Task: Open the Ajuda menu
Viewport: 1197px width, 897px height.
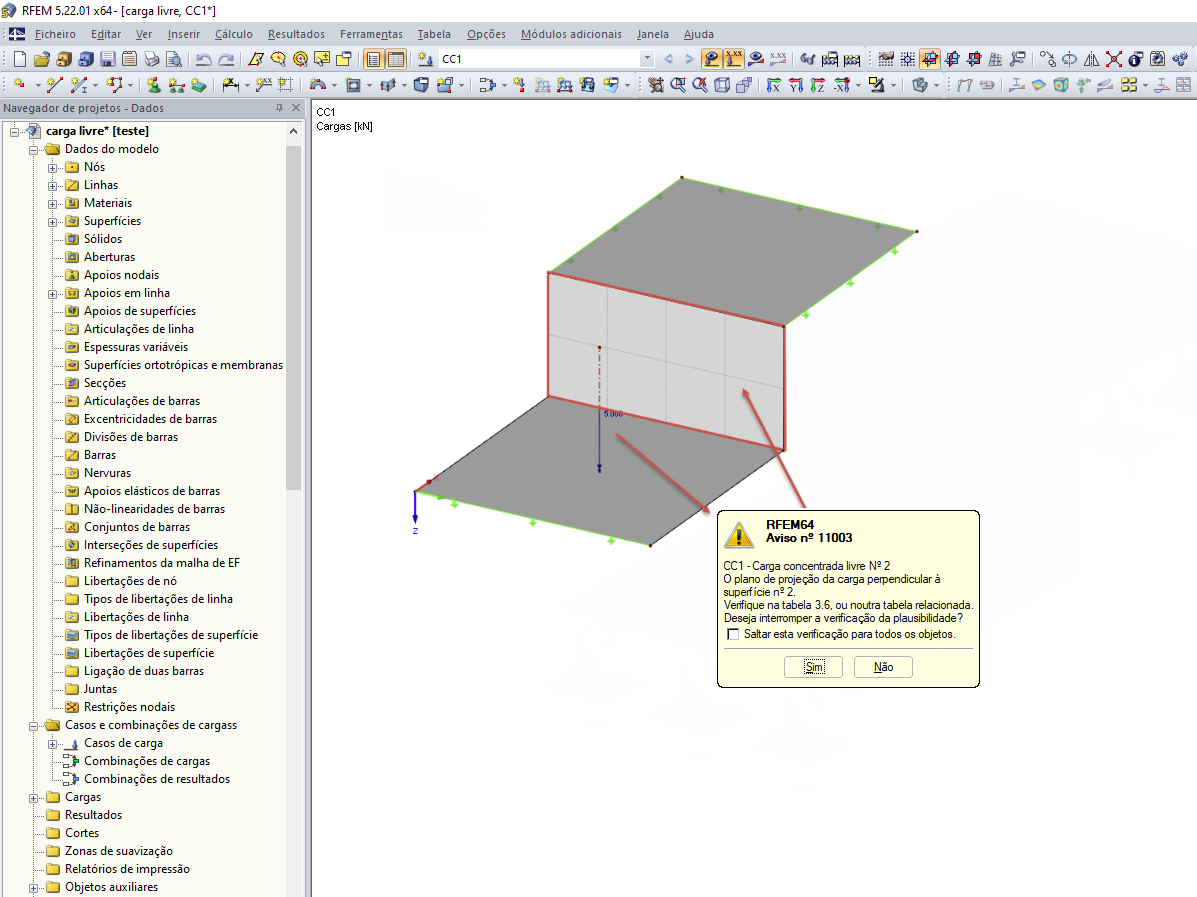Action: pyautogui.click(x=699, y=34)
